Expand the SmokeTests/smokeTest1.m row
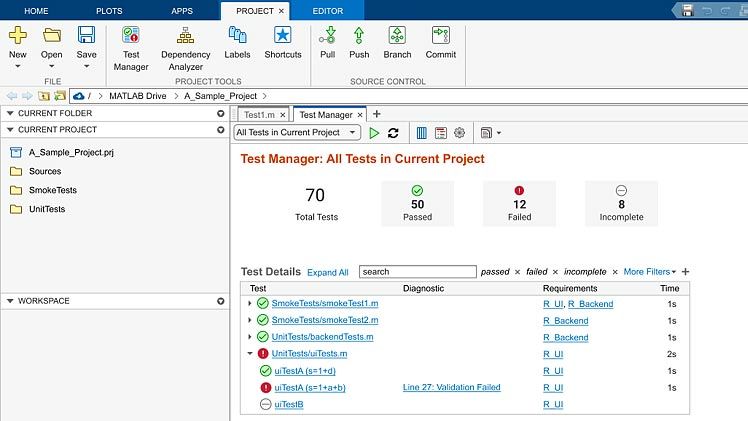Viewport: 748px width, 421px height. click(x=250, y=304)
